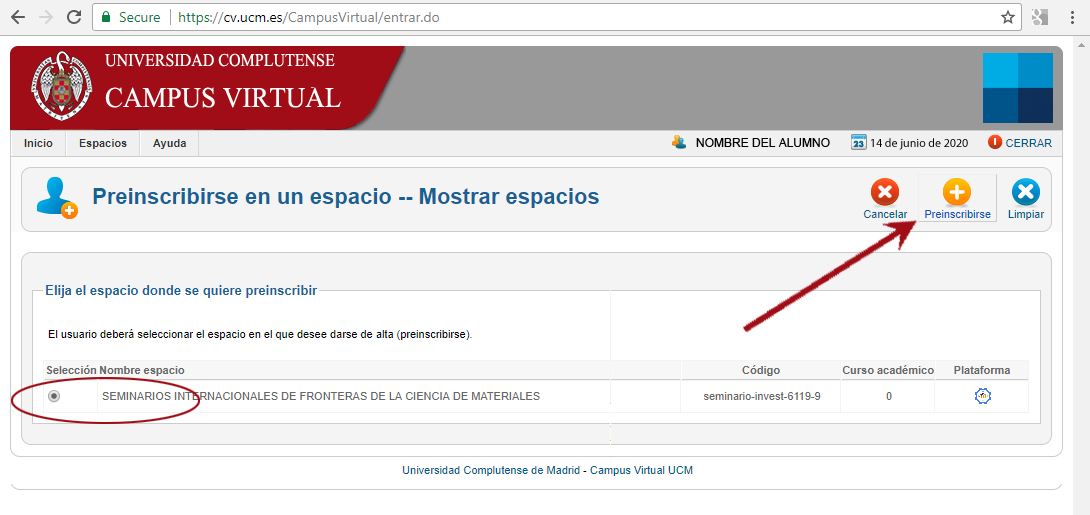Click the date 14 de junio de 2020
Viewport: 1090px width, 515px height.
coord(919,143)
